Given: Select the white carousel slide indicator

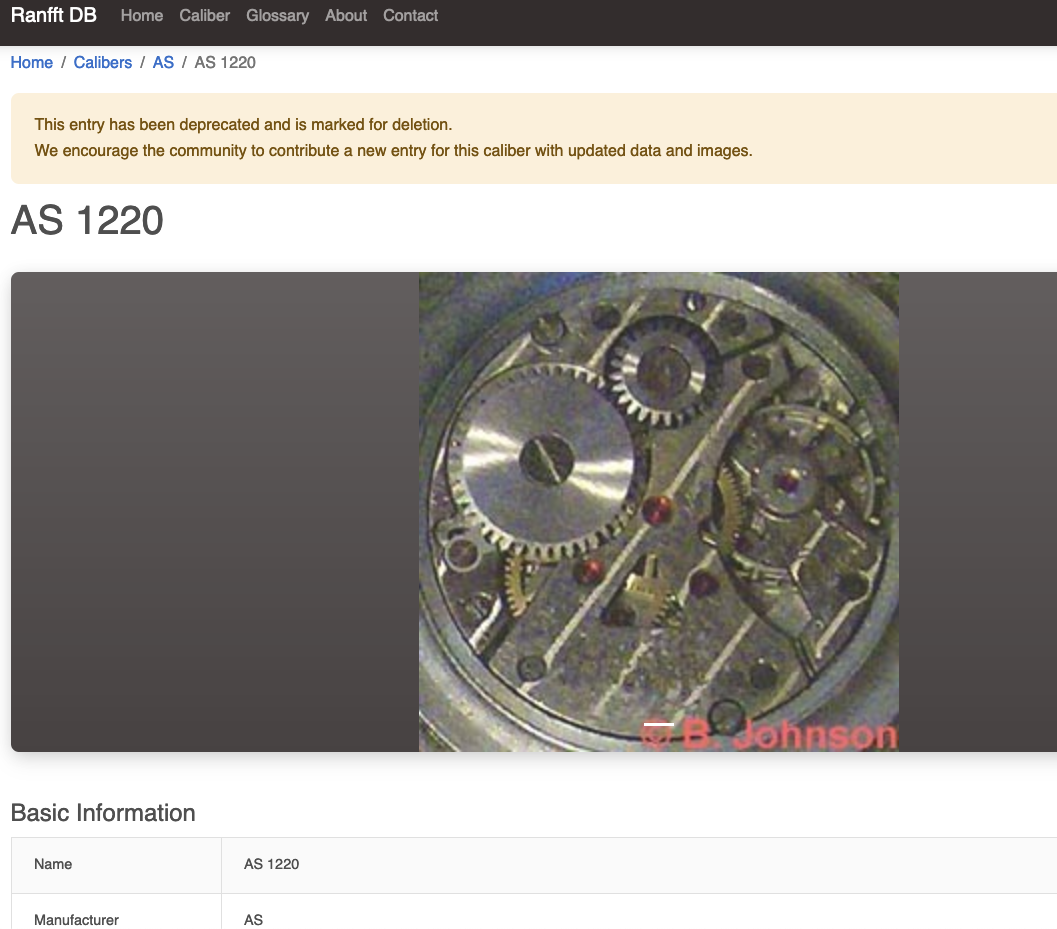Looking at the screenshot, I should point(658,723).
